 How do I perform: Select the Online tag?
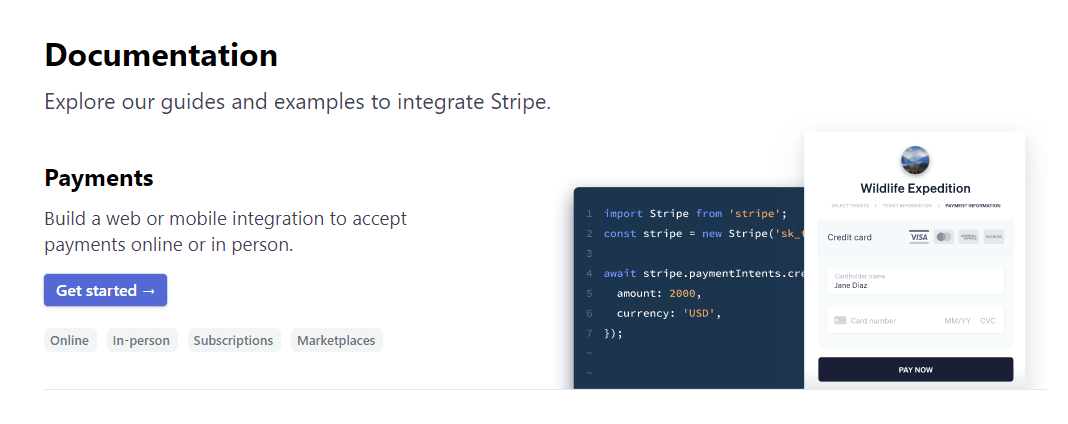tap(70, 340)
